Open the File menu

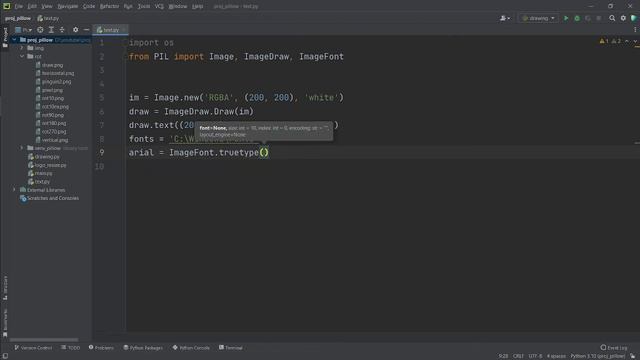point(19,6)
